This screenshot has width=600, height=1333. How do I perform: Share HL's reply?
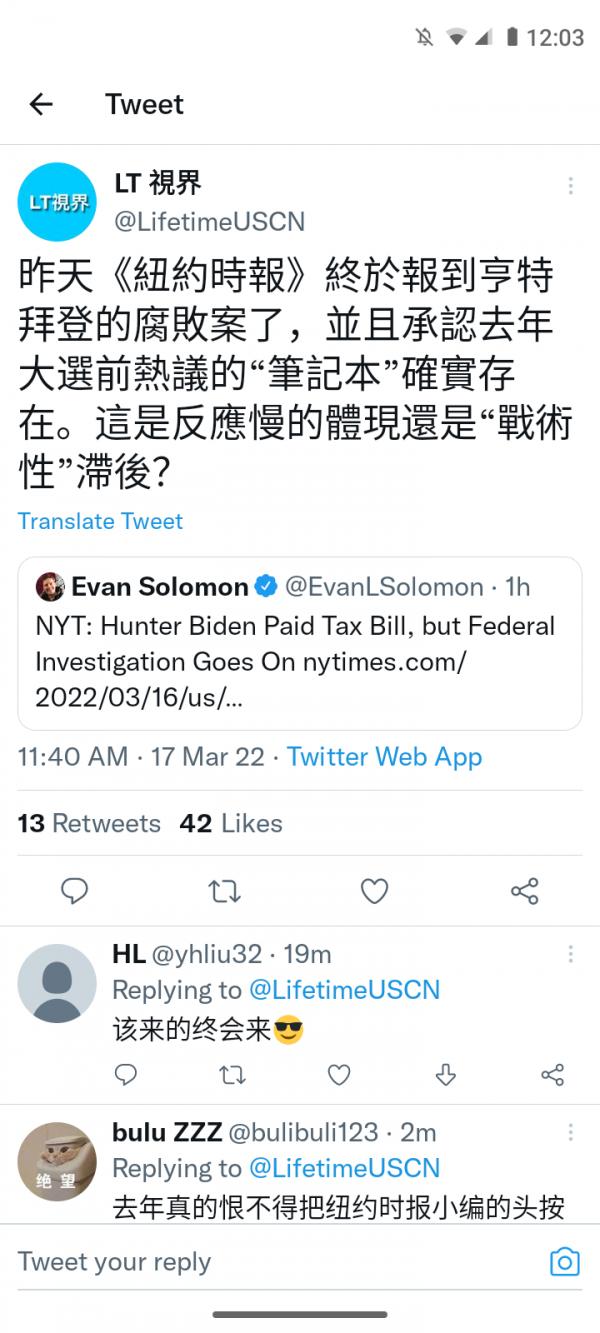click(x=552, y=1075)
